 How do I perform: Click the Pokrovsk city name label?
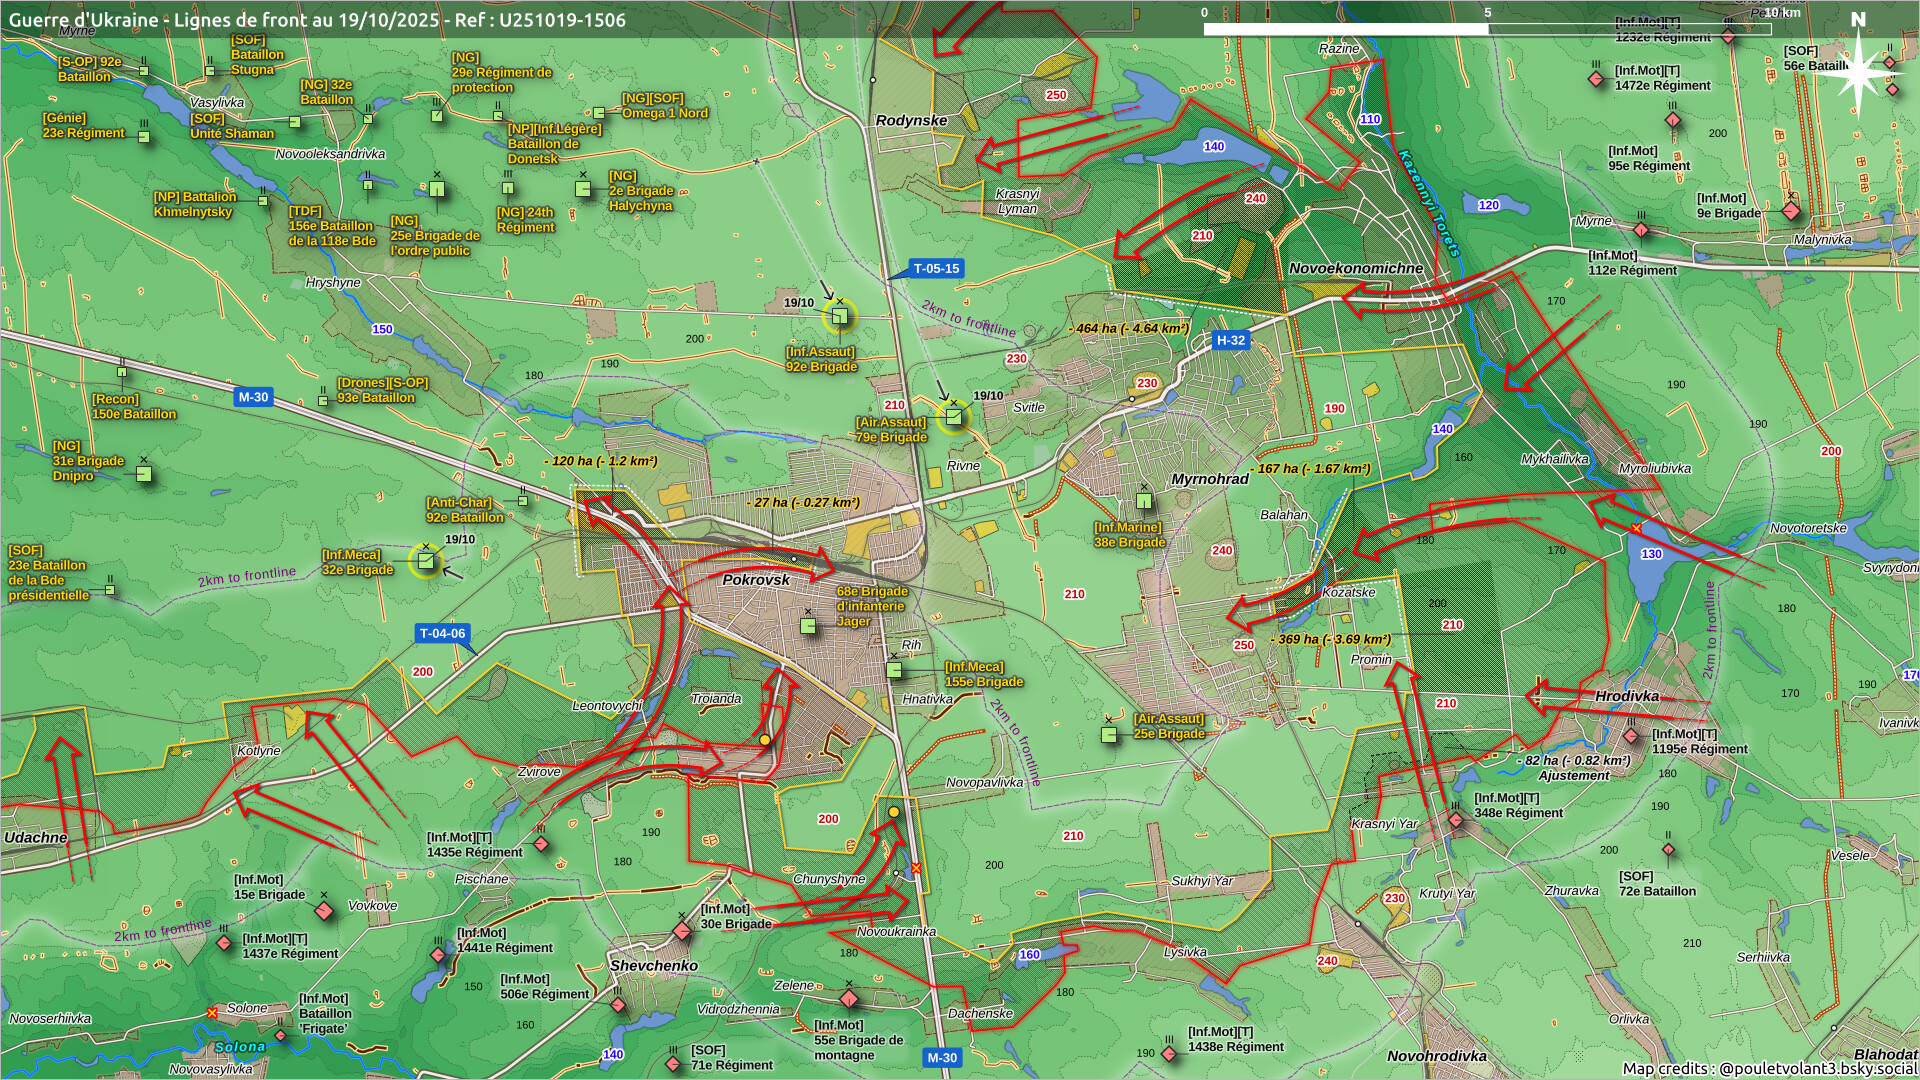click(x=756, y=580)
